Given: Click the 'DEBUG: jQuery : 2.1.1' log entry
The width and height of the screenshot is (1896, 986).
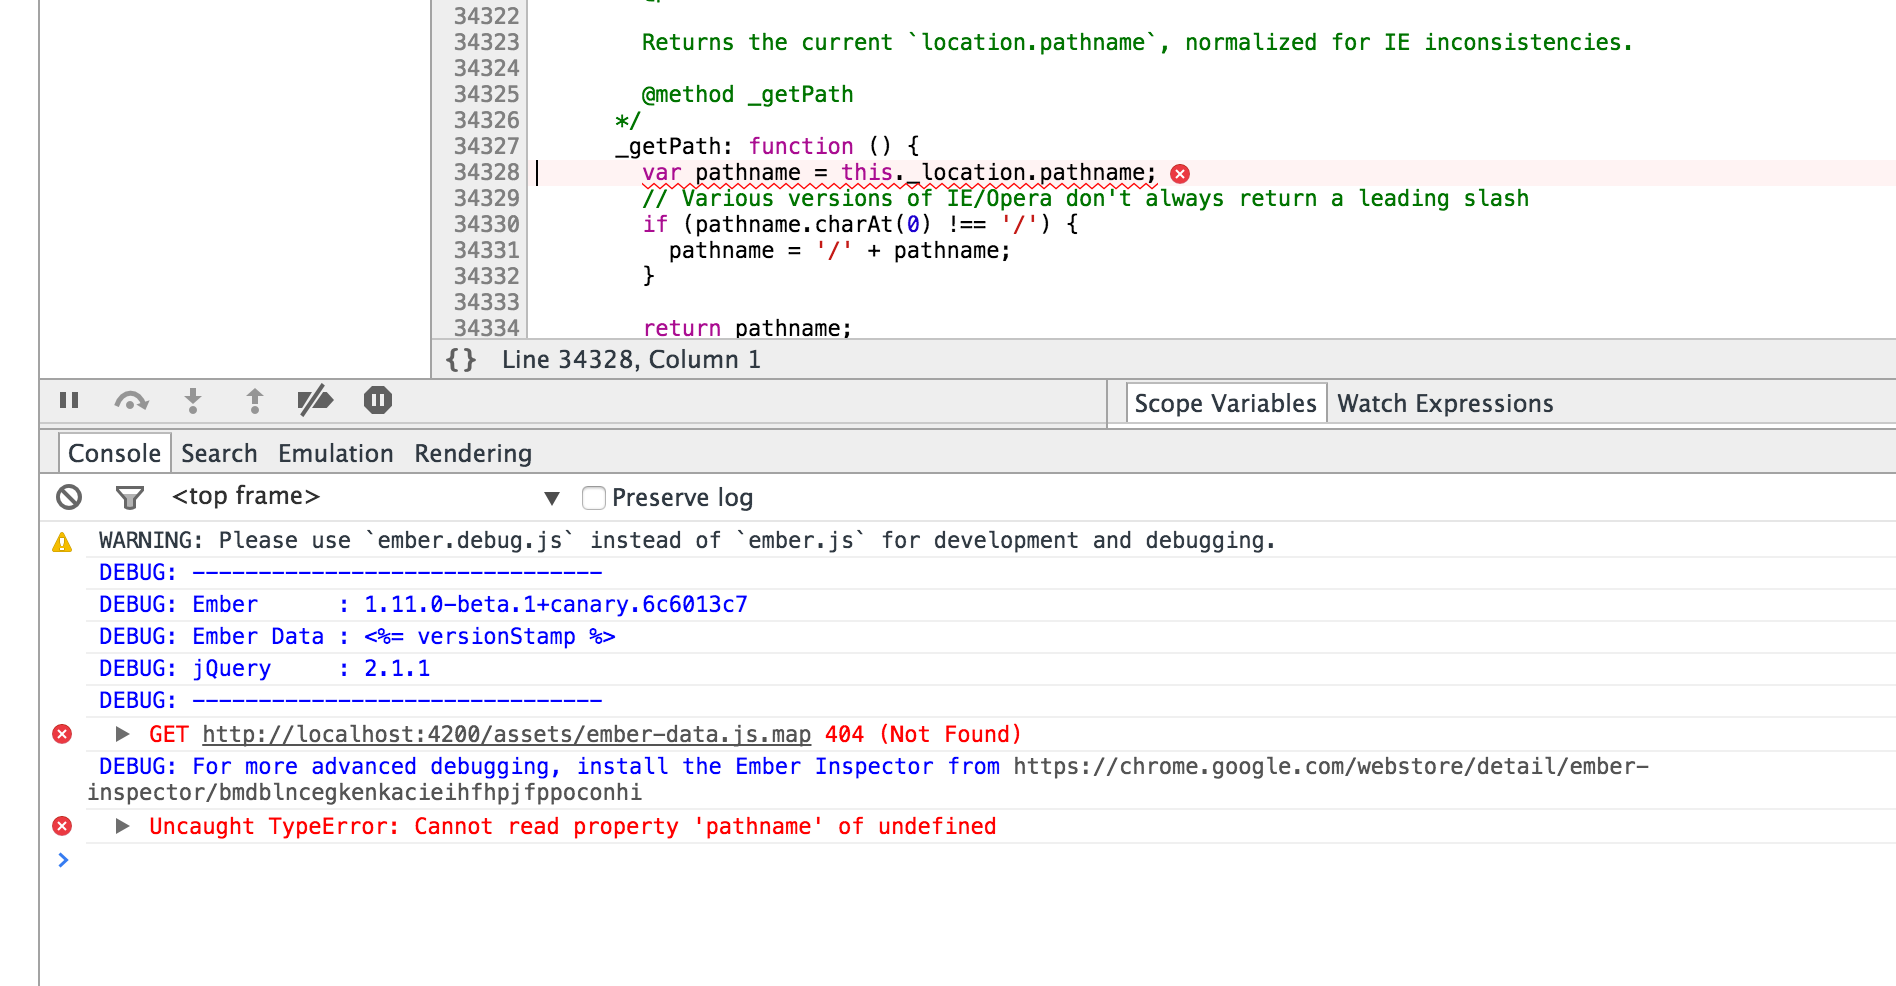Looking at the screenshot, I should 265,668.
